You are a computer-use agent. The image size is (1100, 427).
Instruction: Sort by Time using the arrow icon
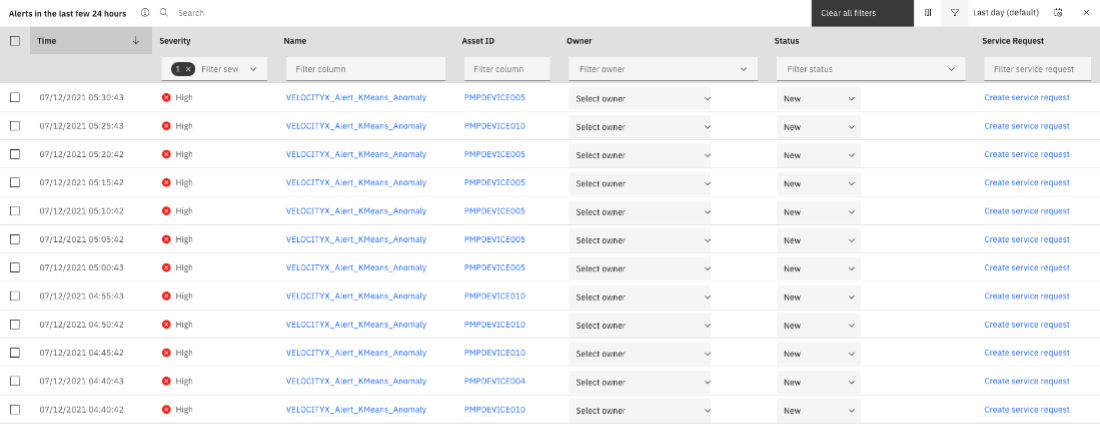pos(135,41)
